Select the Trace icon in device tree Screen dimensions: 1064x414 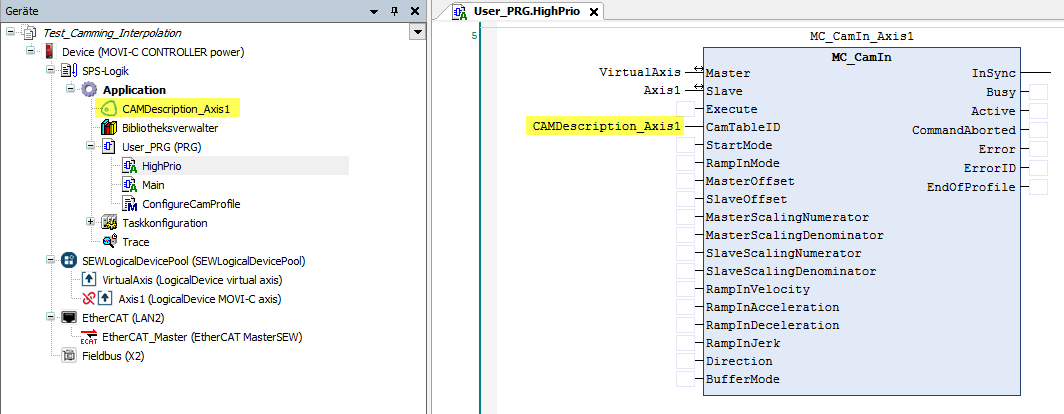[109, 242]
